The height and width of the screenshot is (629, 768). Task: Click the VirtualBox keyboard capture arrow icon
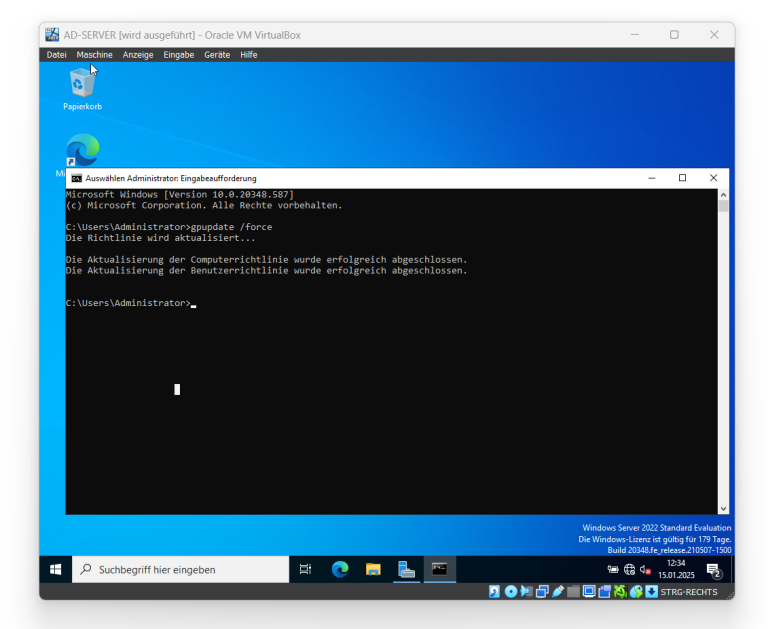pos(651,592)
